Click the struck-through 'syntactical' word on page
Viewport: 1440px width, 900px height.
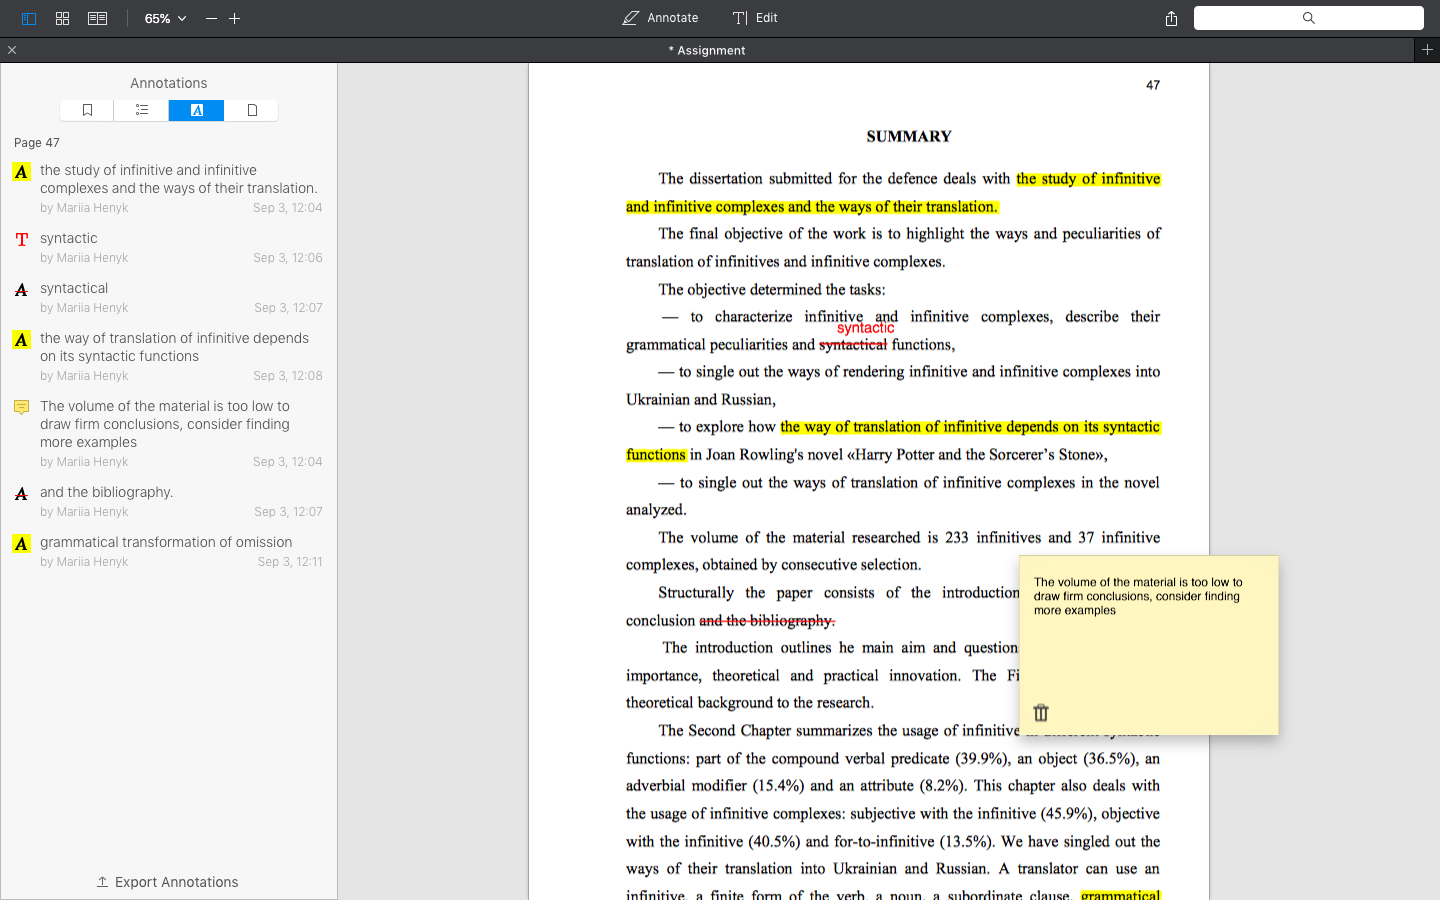pos(853,345)
